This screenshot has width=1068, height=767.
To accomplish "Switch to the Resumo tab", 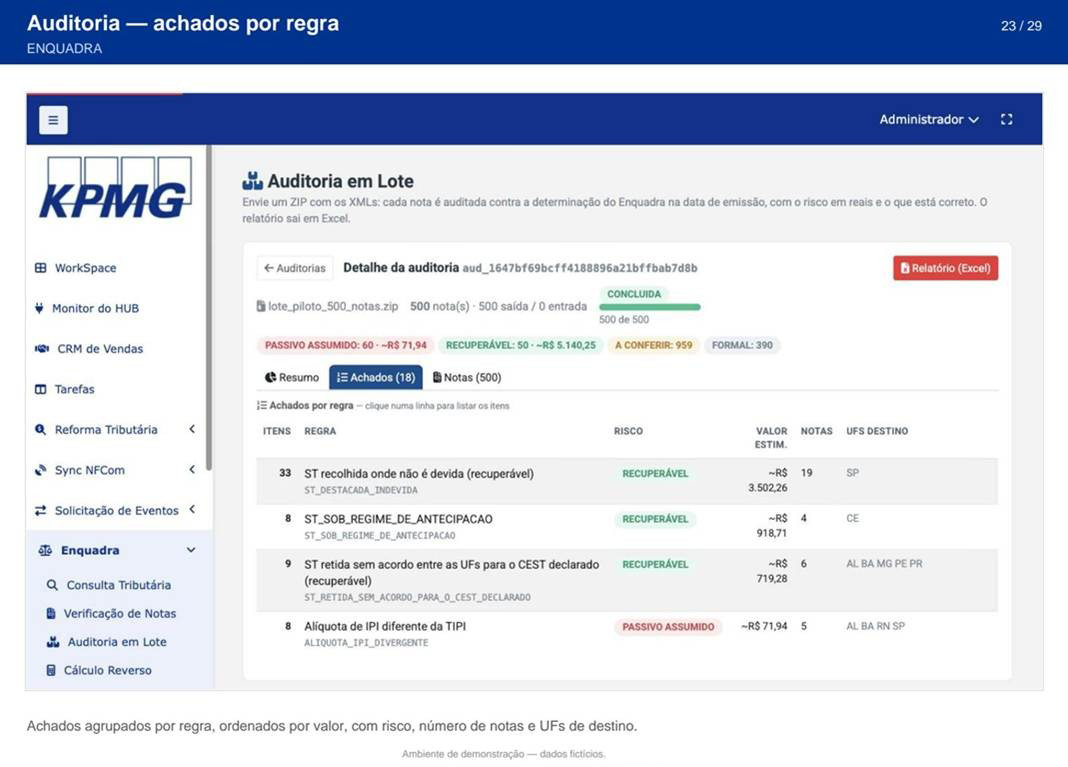I will (x=292, y=377).
